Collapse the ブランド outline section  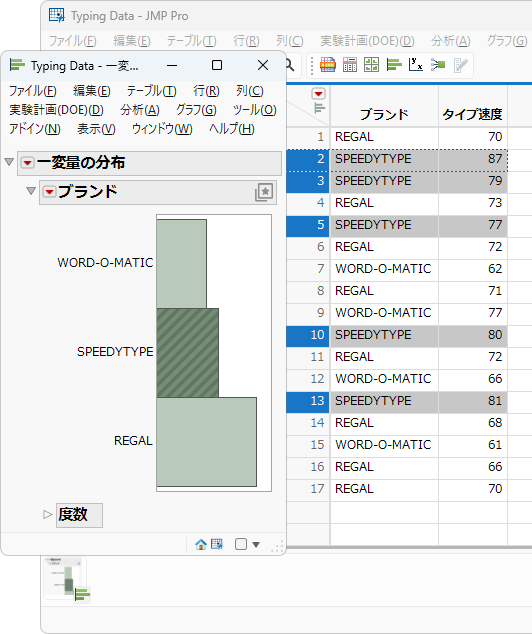pos(31,190)
